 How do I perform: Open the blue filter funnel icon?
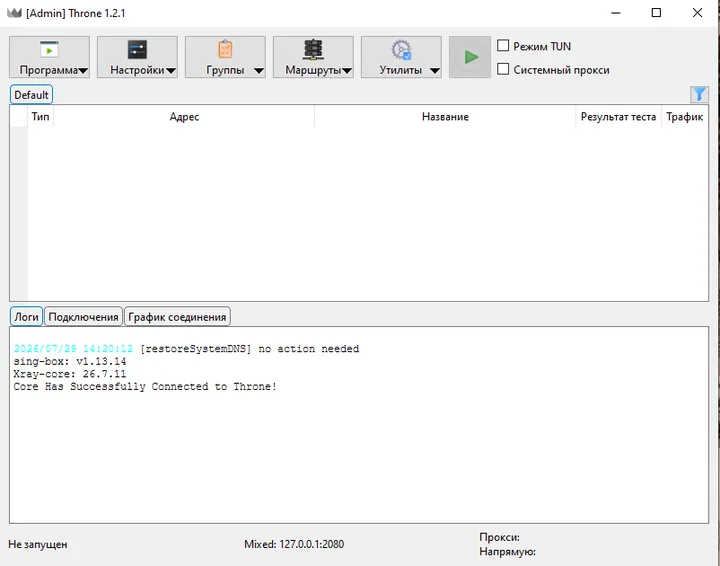click(699, 95)
